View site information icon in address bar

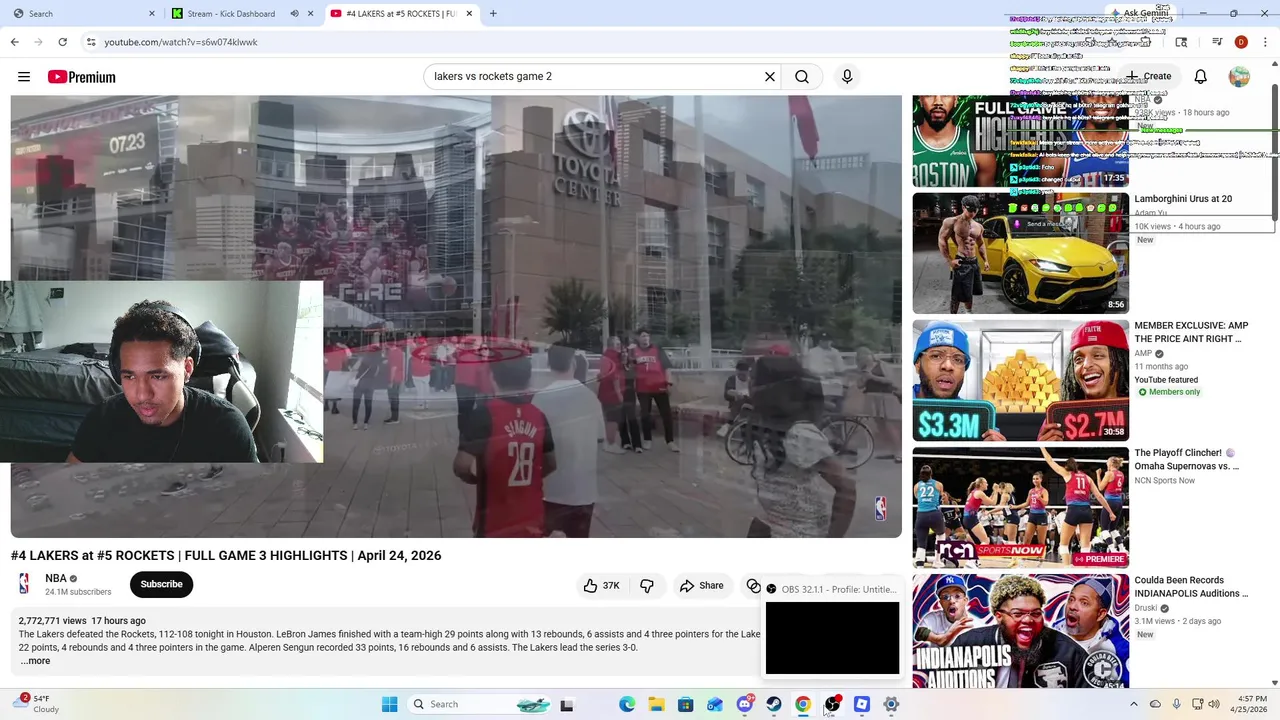(91, 42)
